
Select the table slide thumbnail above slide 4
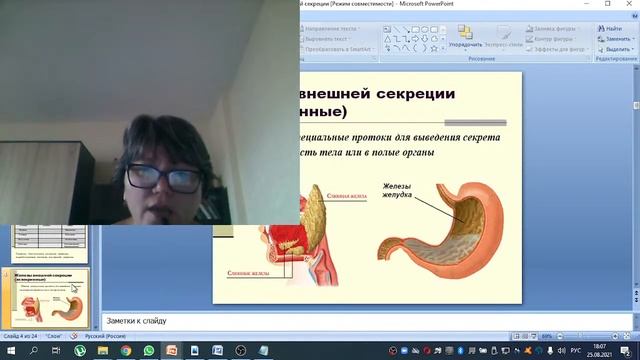pyautogui.click(x=50, y=244)
